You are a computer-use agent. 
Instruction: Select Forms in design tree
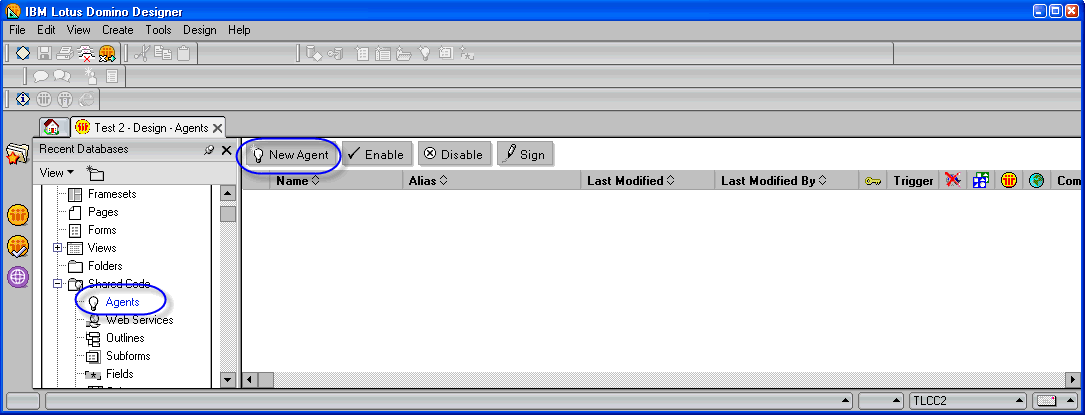click(x=102, y=230)
